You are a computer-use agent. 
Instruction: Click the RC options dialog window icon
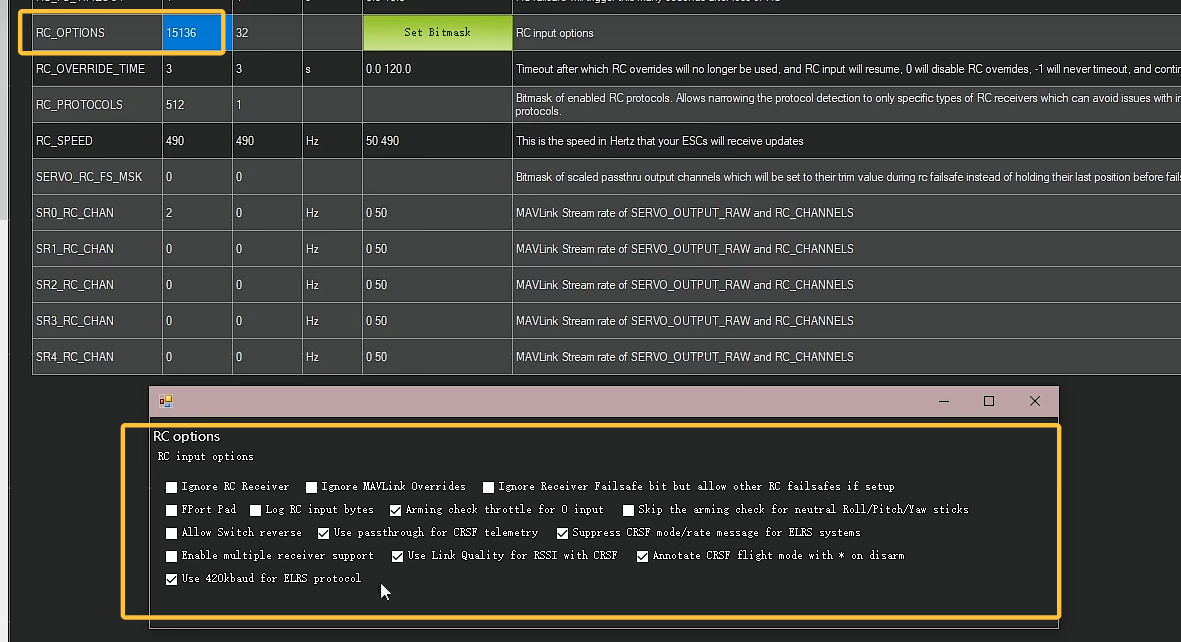pyautogui.click(x=166, y=401)
